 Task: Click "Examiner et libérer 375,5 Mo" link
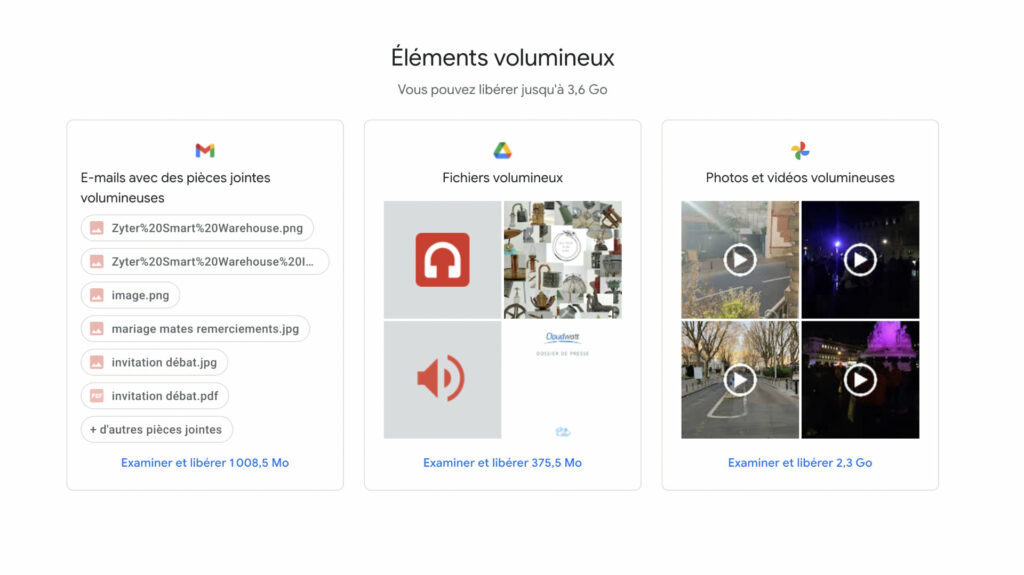(x=502, y=463)
